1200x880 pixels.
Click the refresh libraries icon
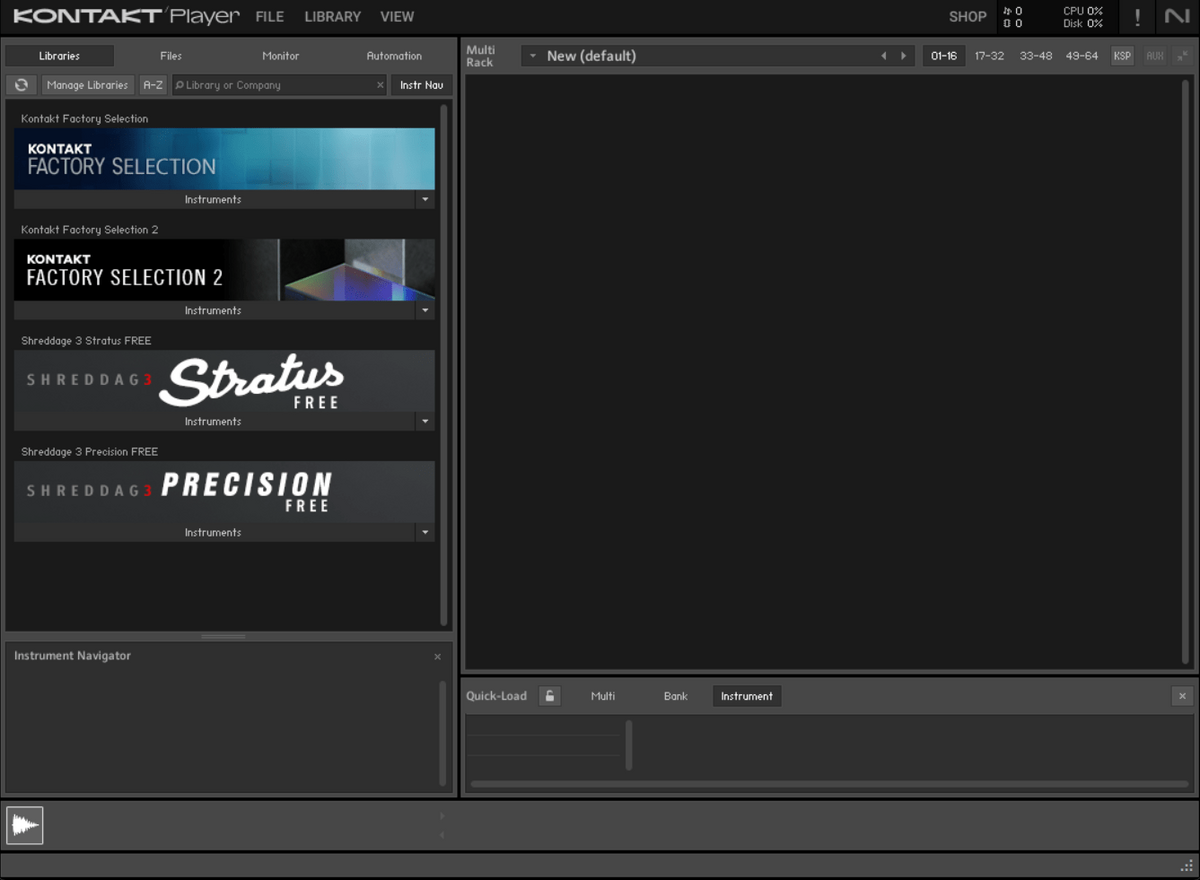pos(21,85)
